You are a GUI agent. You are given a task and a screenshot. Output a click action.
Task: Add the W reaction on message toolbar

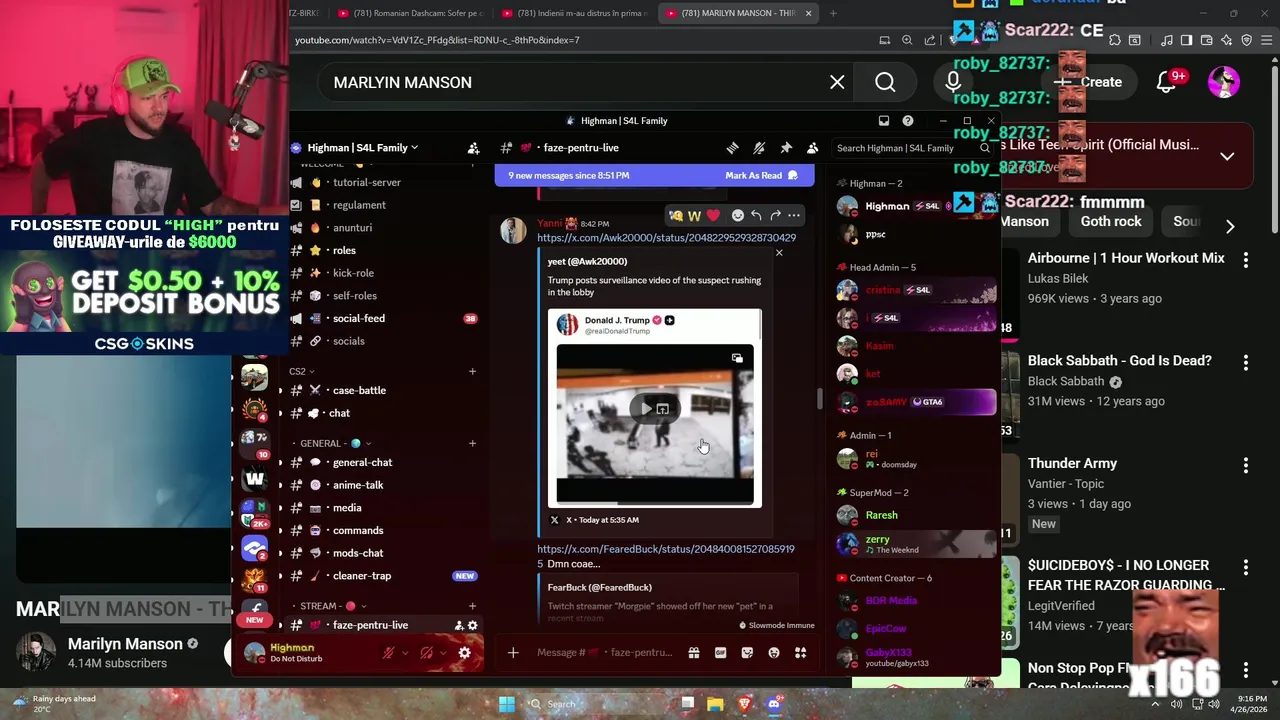694,215
